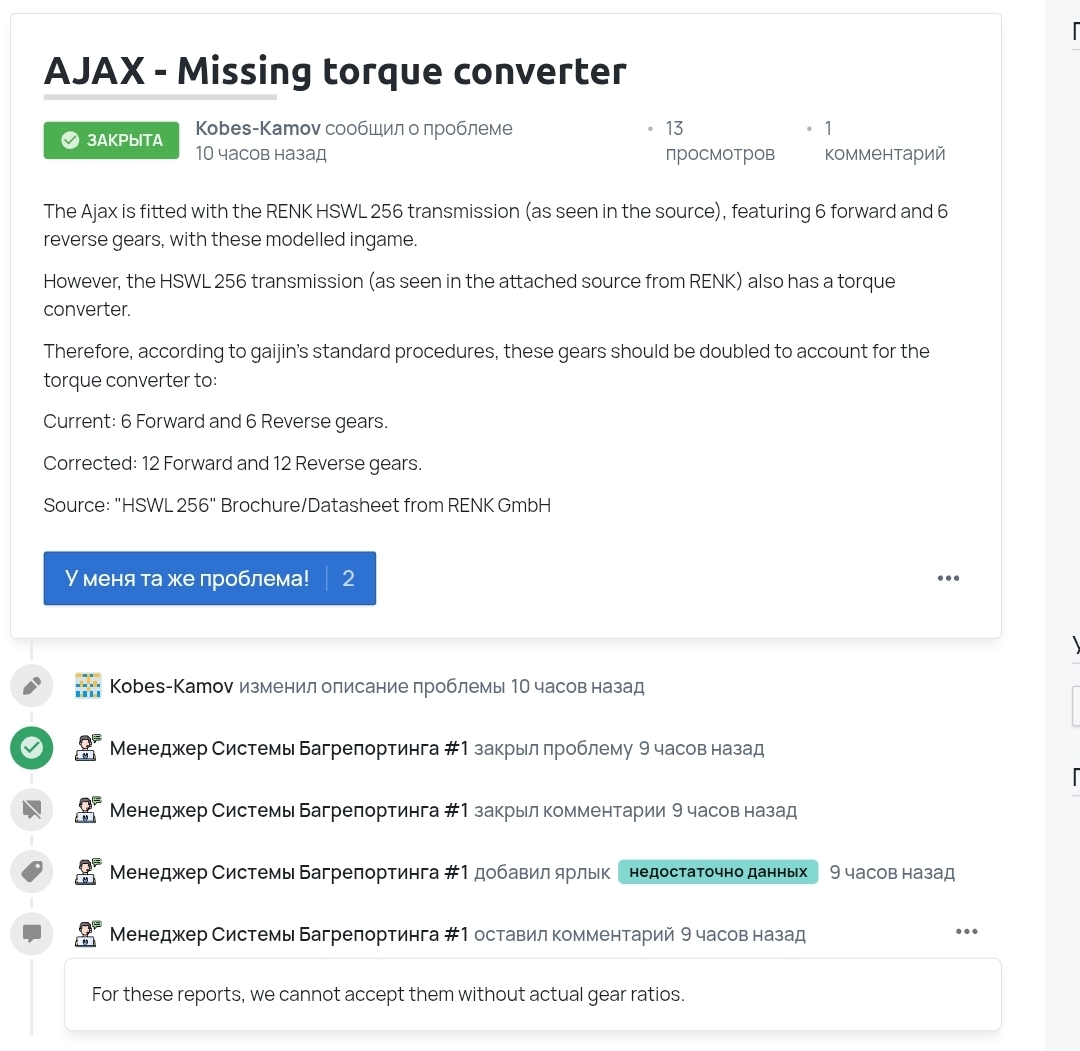Image resolution: width=1080 pixels, height=1051 pixels.
Task: Click the green checkmark icon marking the closed issue
Action: pos(31,747)
